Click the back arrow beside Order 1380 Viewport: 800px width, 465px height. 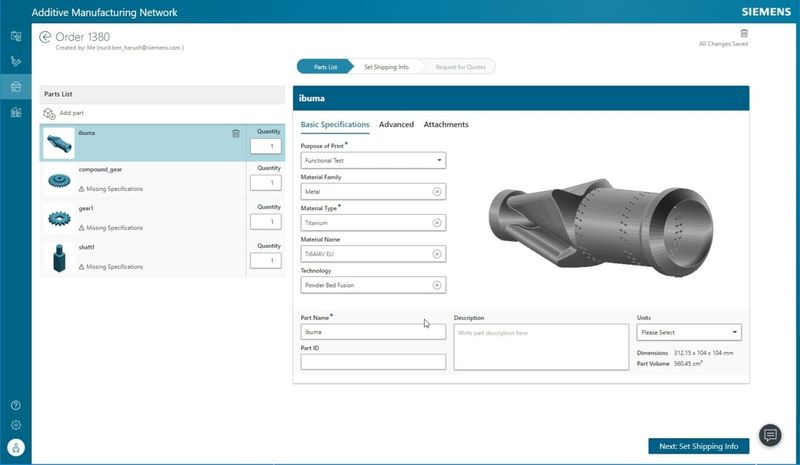[x=44, y=37]
